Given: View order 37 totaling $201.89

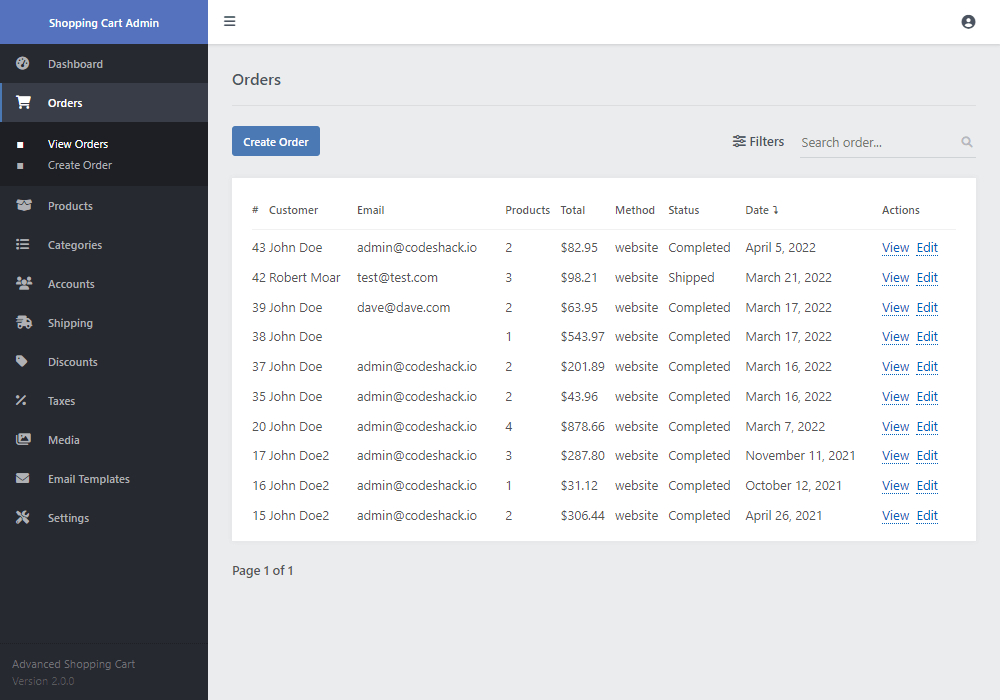Looking at the screenshot, I should tap(895, 367).
